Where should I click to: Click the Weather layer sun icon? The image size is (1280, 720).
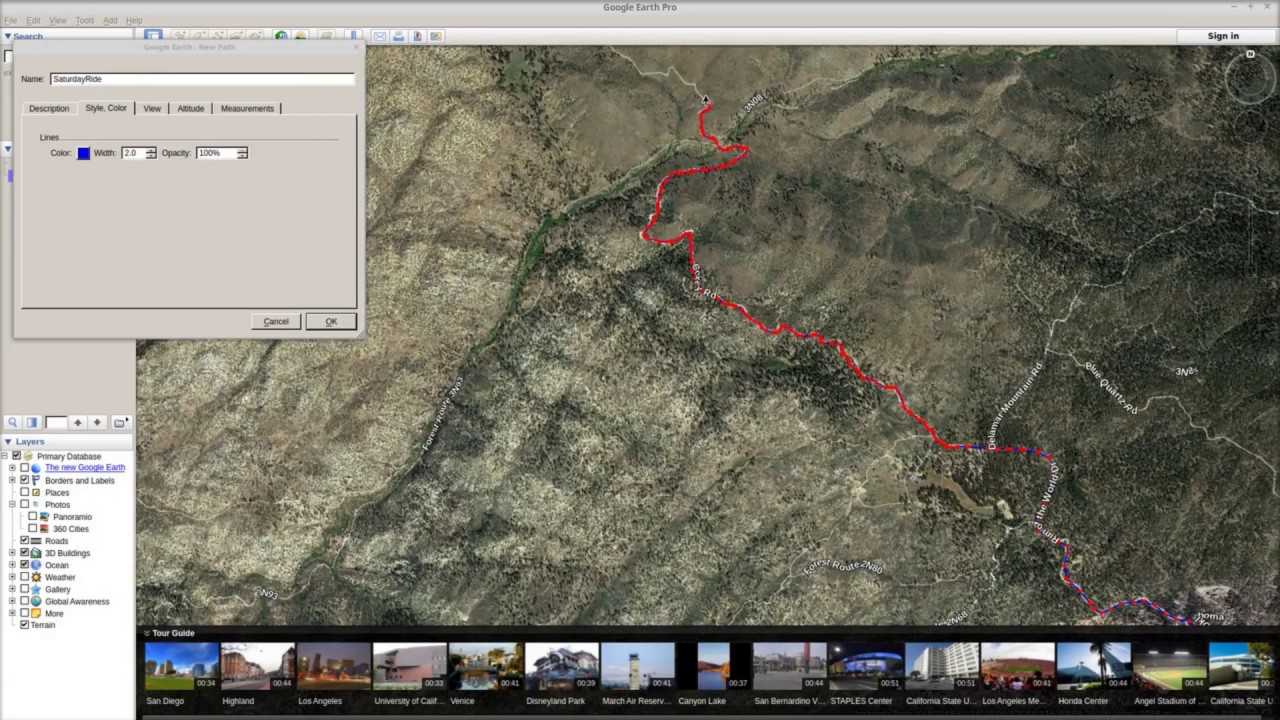click(36, 577)
